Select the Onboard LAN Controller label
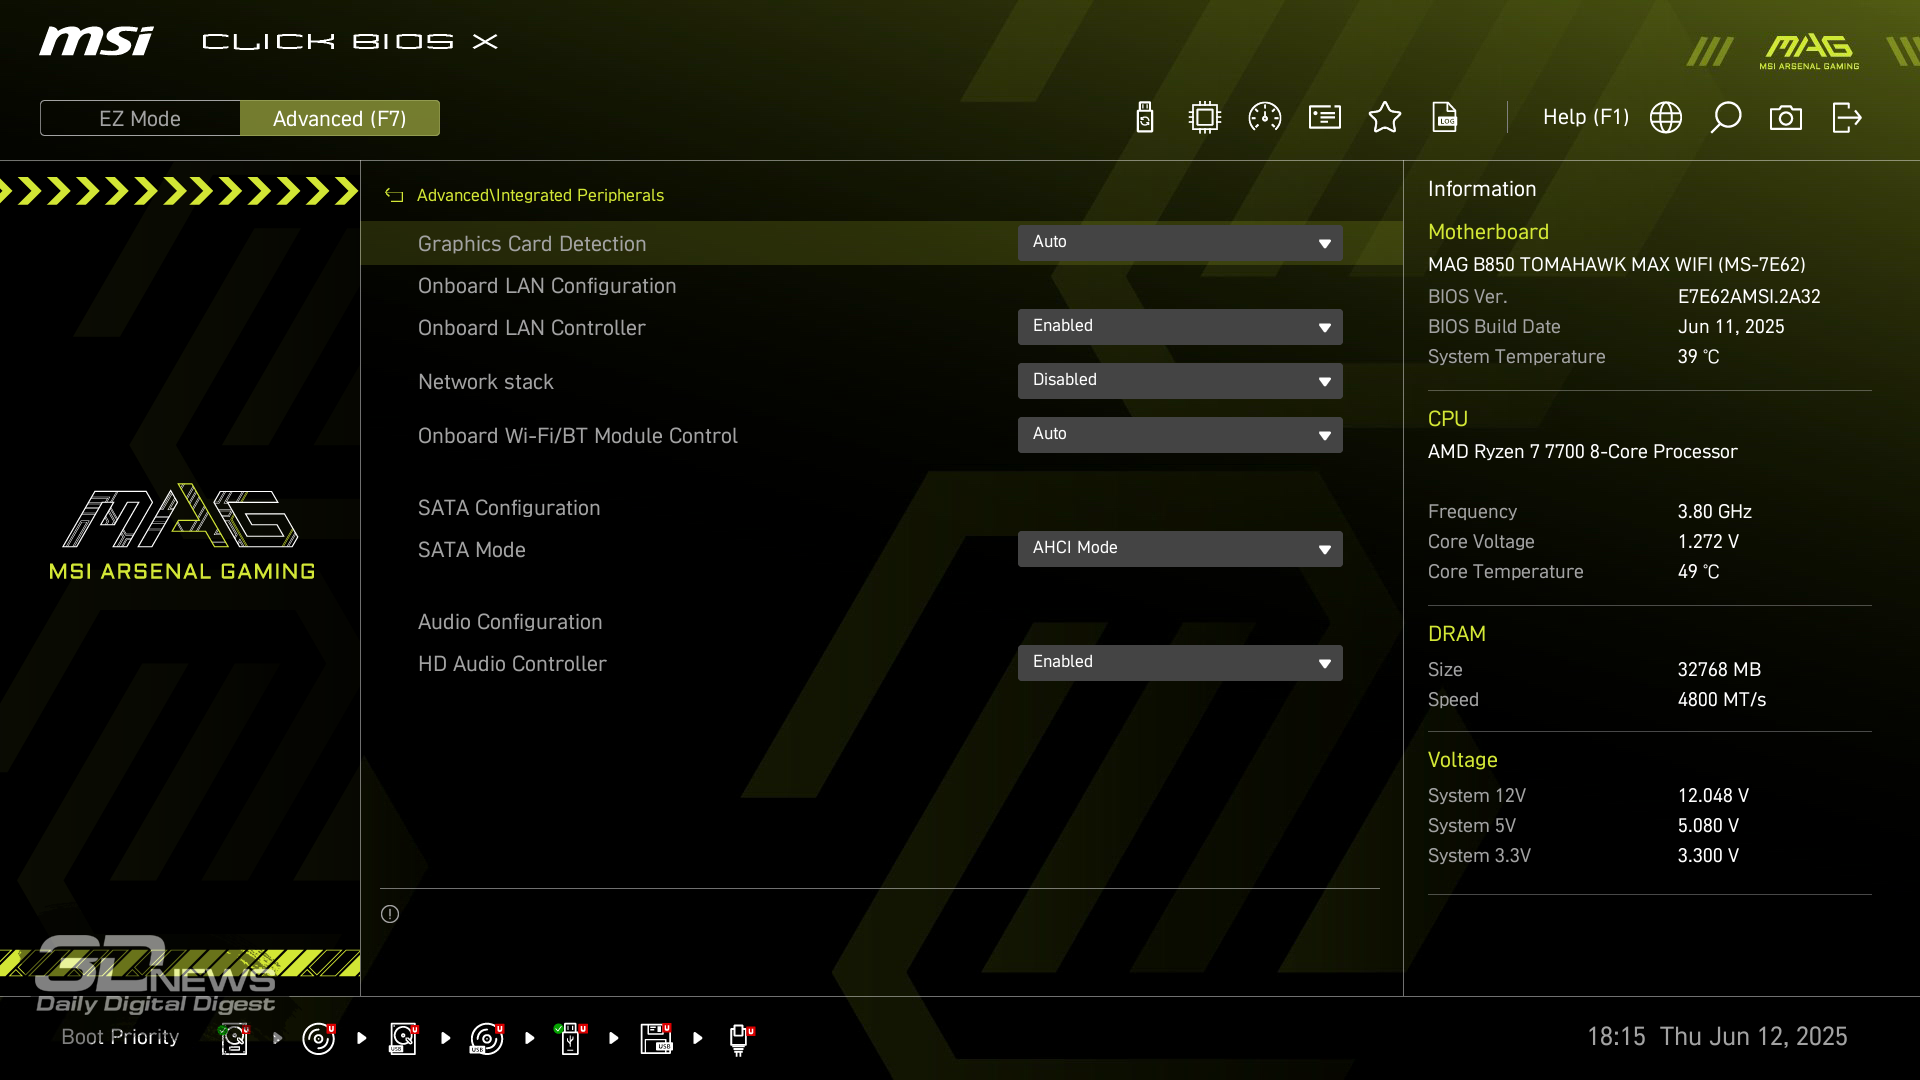 [x=532, y=328]
